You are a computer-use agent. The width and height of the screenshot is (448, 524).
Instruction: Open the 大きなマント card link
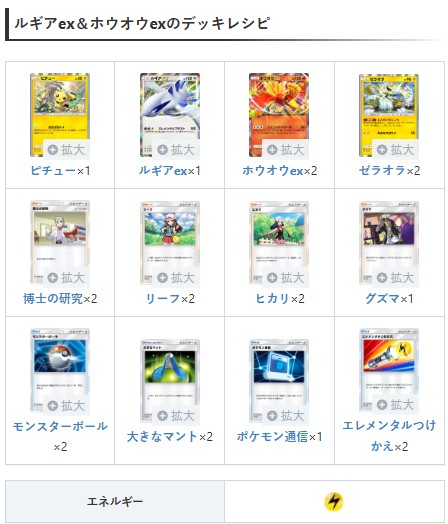pos(163,436)
